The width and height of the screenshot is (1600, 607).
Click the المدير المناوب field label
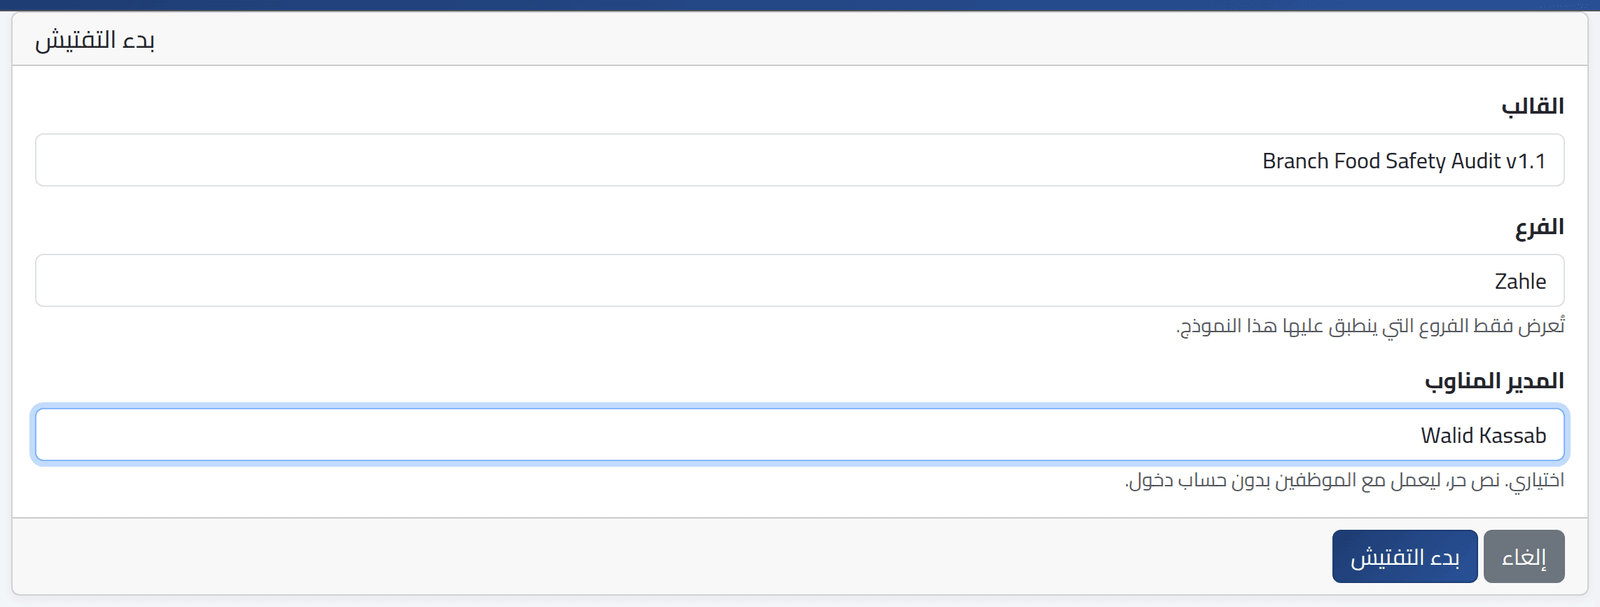(x=1494, y=381)
